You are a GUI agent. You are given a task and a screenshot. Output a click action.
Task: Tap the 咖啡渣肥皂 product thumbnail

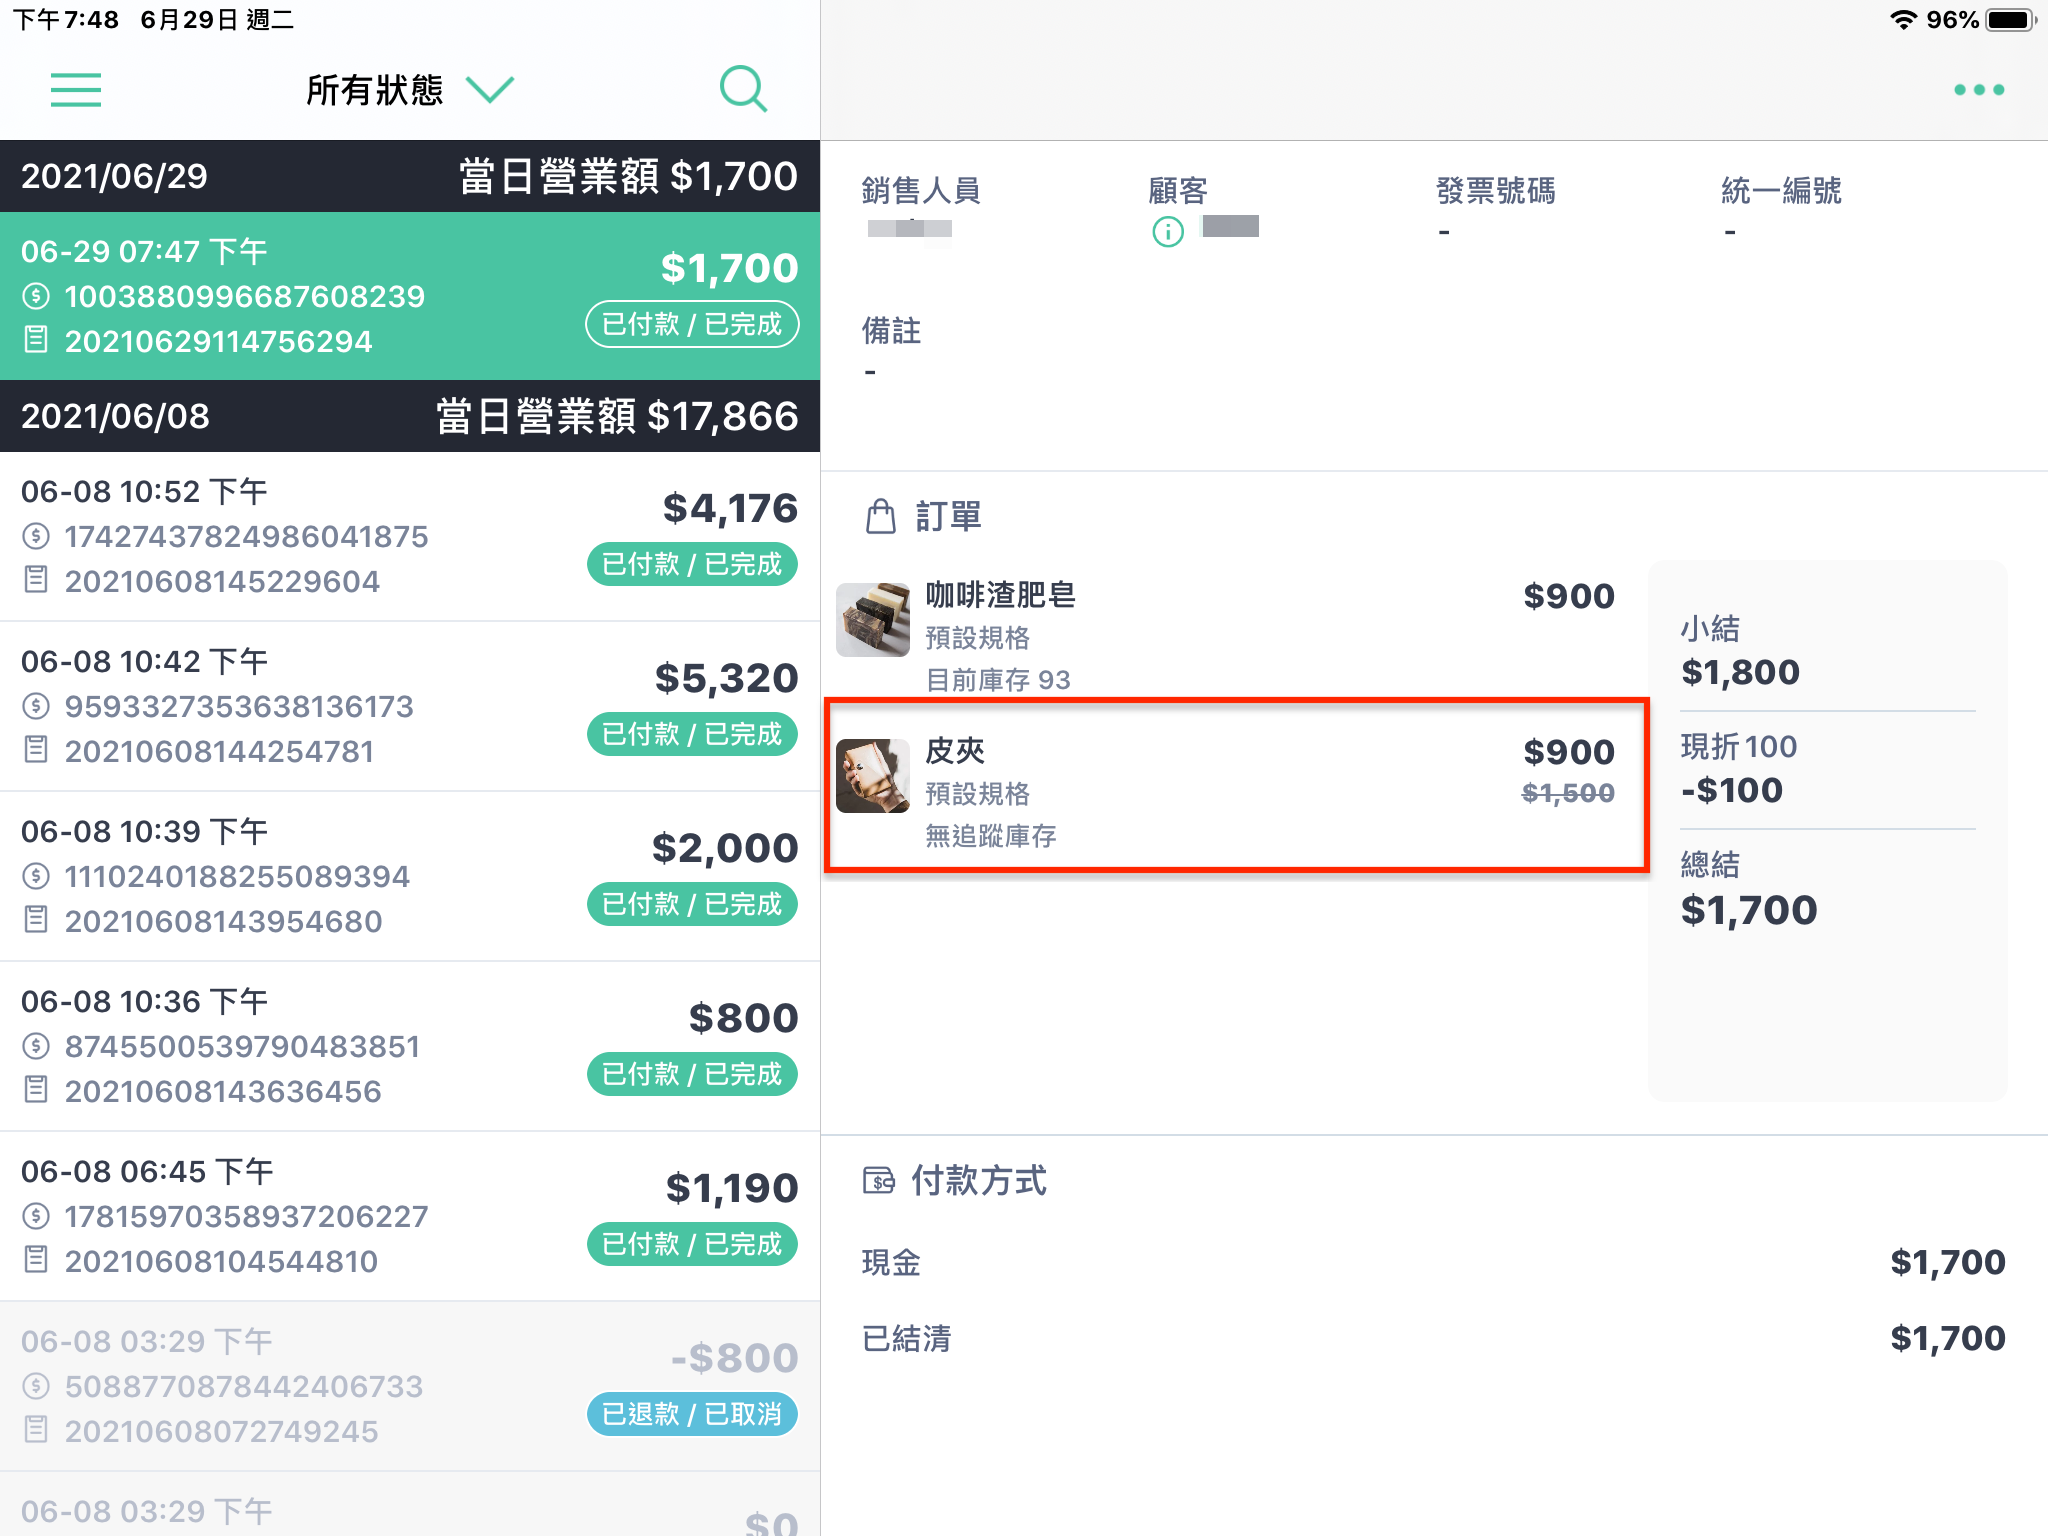coord(873,620)
